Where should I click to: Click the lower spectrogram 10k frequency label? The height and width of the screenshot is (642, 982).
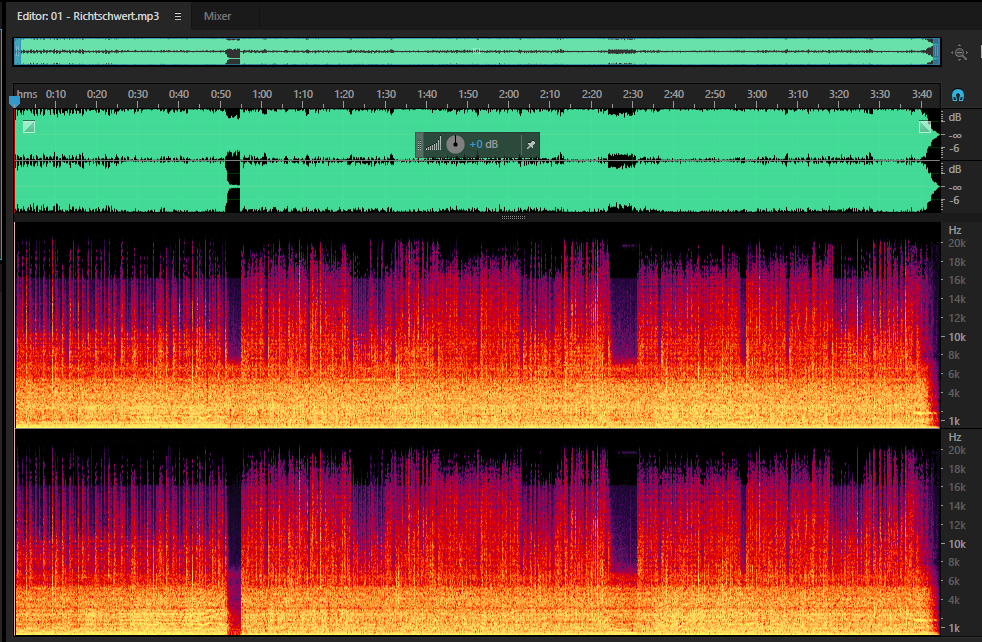(956, 544)
